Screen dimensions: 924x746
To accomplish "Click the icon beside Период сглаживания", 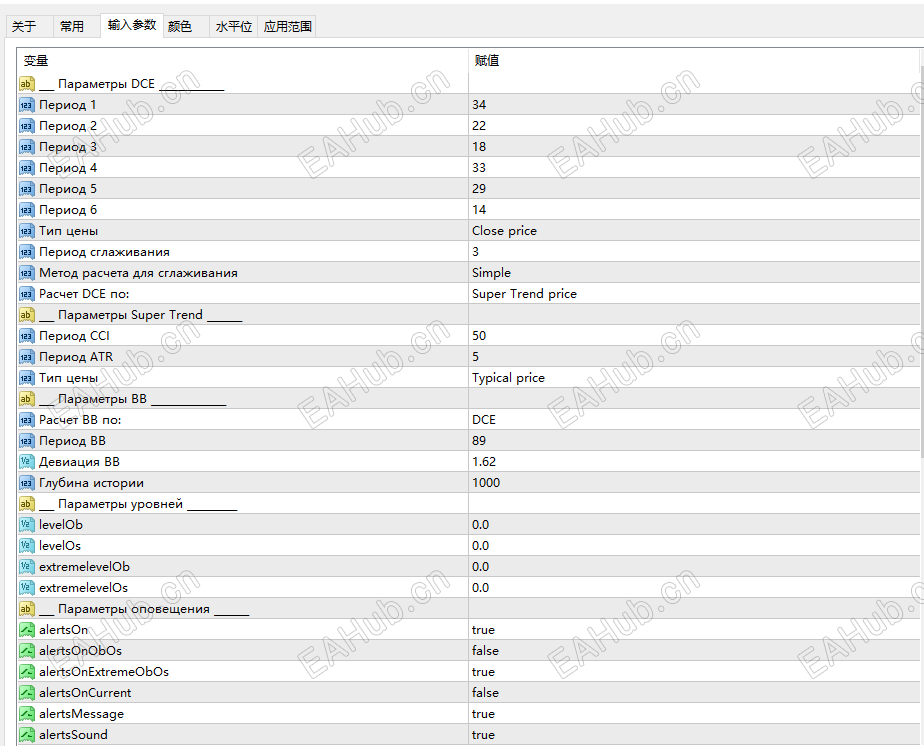I will point(27,252).
